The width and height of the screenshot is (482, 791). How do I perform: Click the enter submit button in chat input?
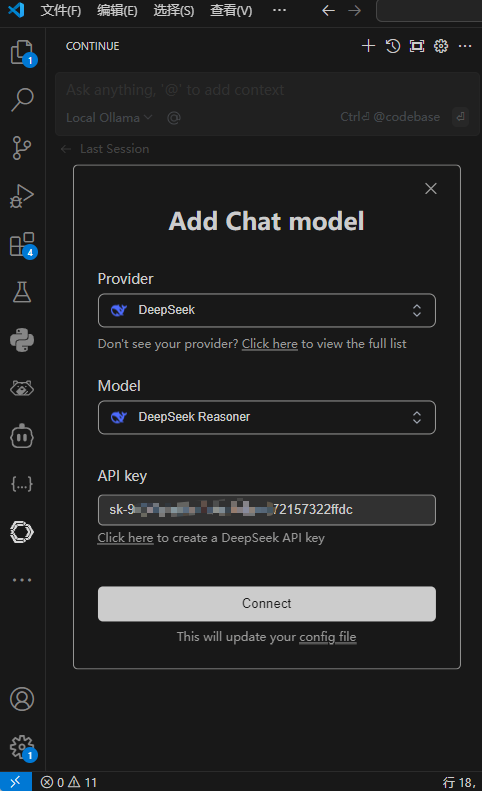[x=460, y=117]
